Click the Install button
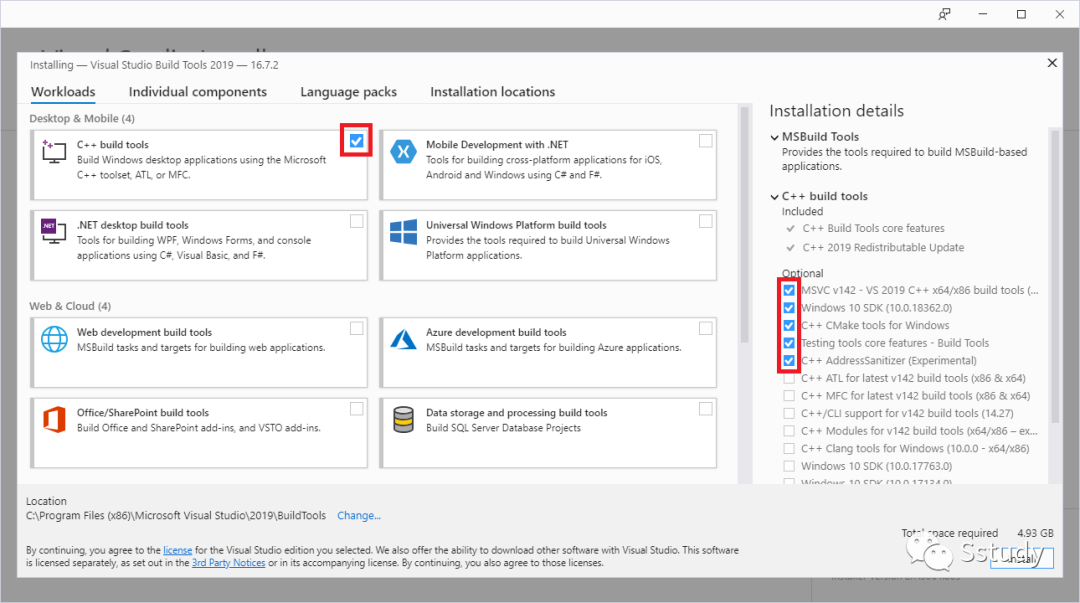This screenshot has height=603, width=1080. pyautogui.click(x=1021, y=560)
